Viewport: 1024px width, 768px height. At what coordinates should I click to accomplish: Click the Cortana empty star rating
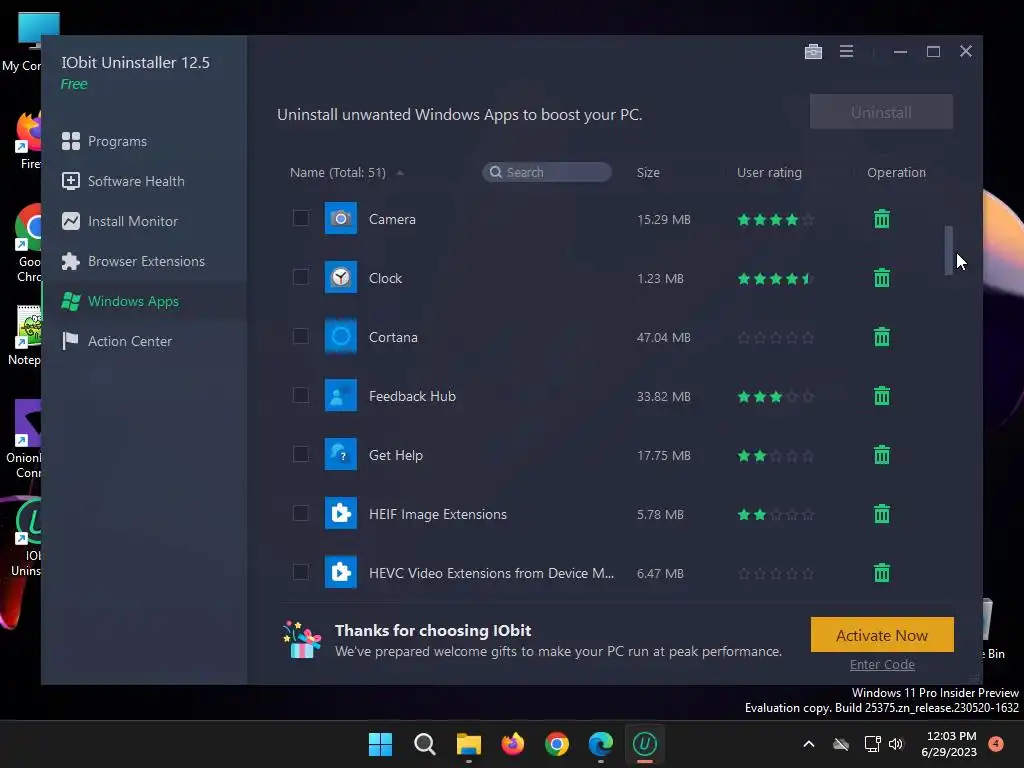click(x=775, y=338)
